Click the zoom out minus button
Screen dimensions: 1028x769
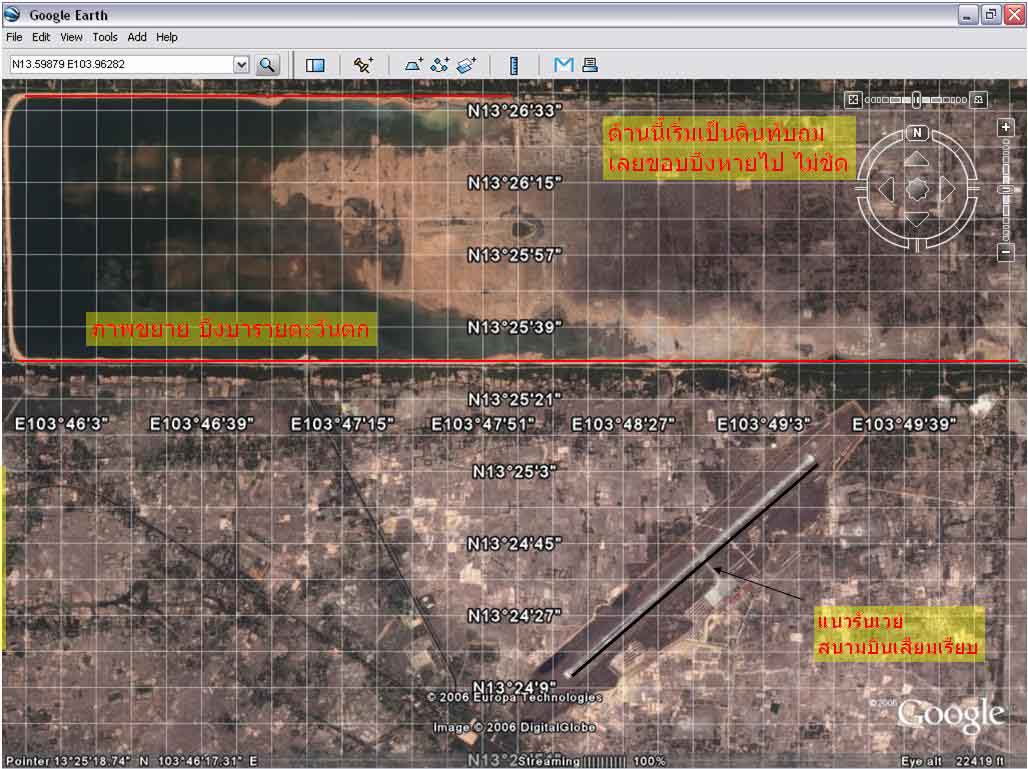point(1006,252)
